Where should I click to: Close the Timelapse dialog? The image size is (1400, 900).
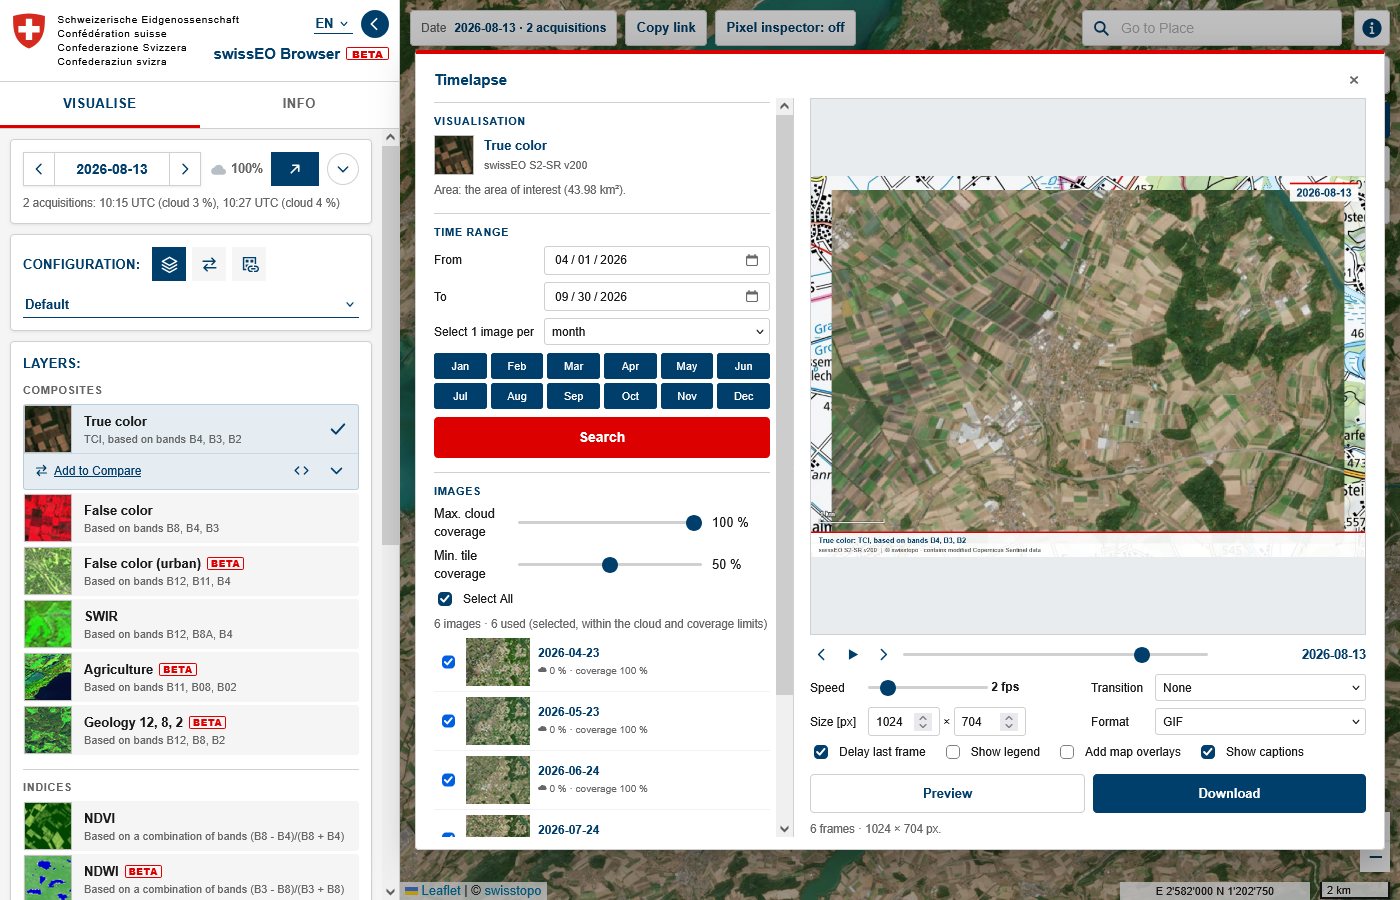click(x=1354, y=80)
